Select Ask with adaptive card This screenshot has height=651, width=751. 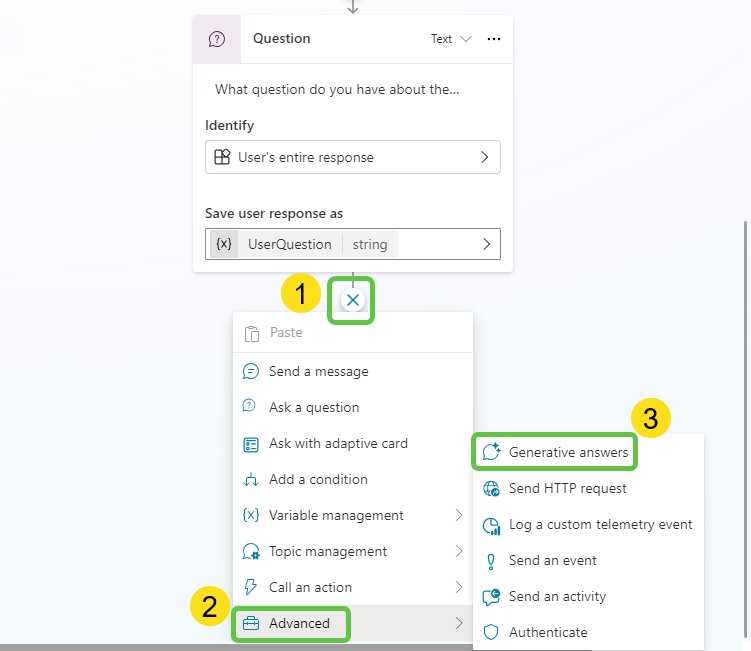tap(338, 444)
